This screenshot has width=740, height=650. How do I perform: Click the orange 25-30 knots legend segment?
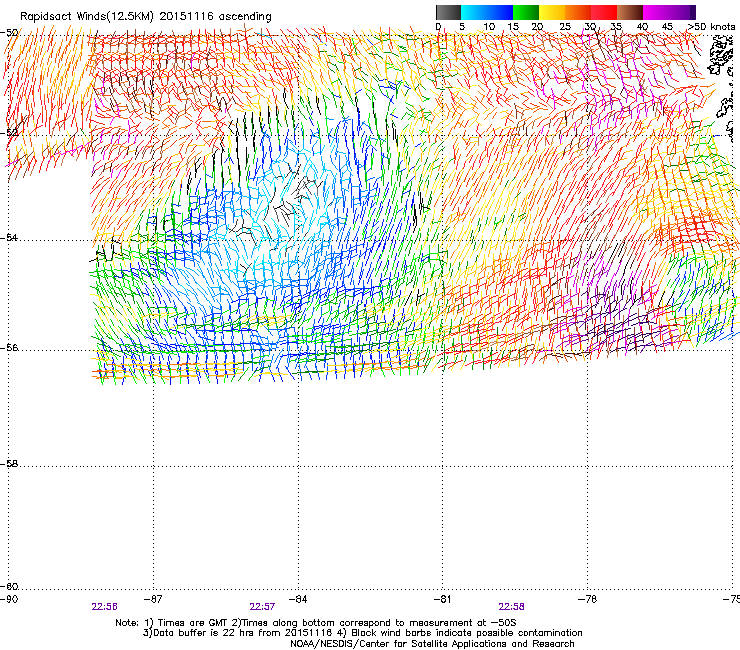[578, 12]
